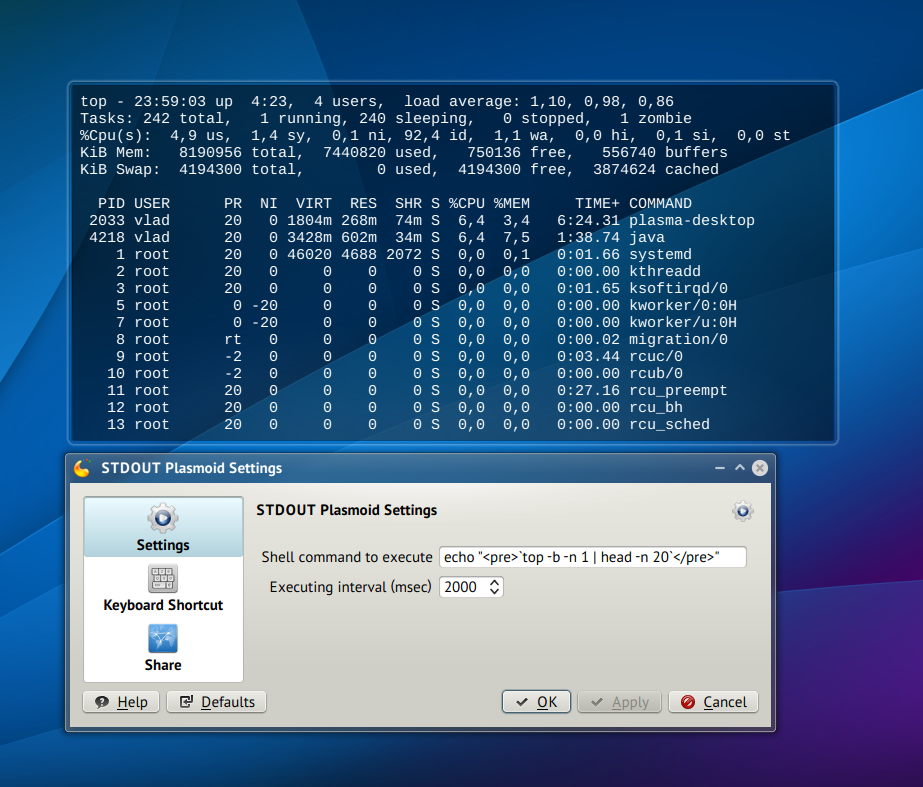Click the COMMAND column header in top output
Viewport: 923px width, 787px height.
pyautogui.click(x=660, y=203)
